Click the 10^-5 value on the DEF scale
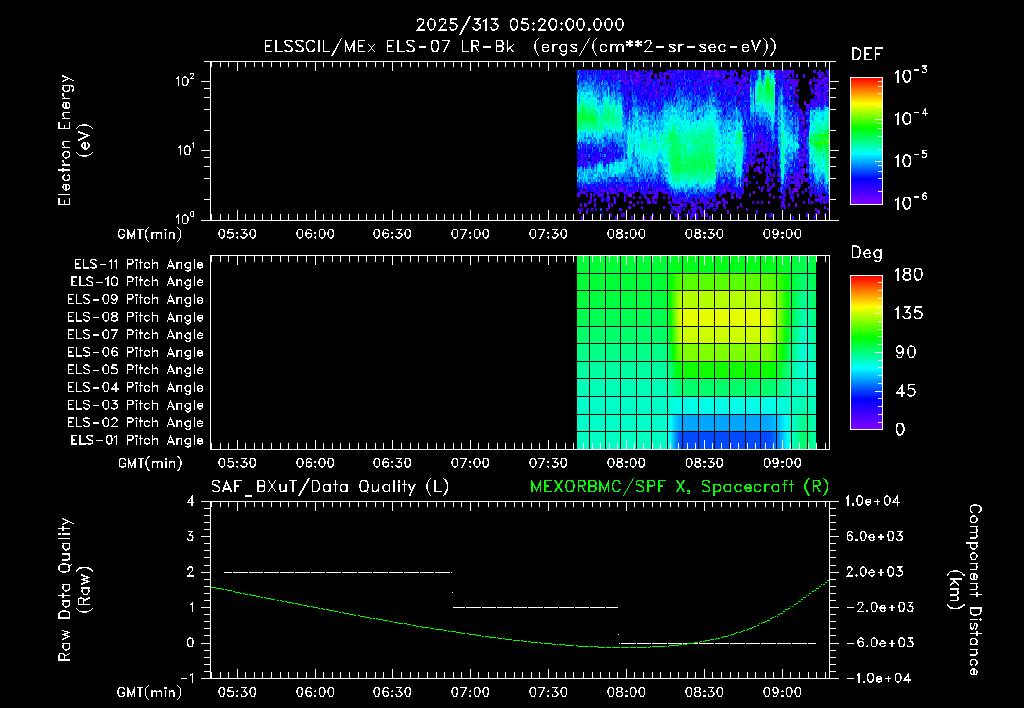The width and height of the screenshot is (1024, 708). pos(910,160)
